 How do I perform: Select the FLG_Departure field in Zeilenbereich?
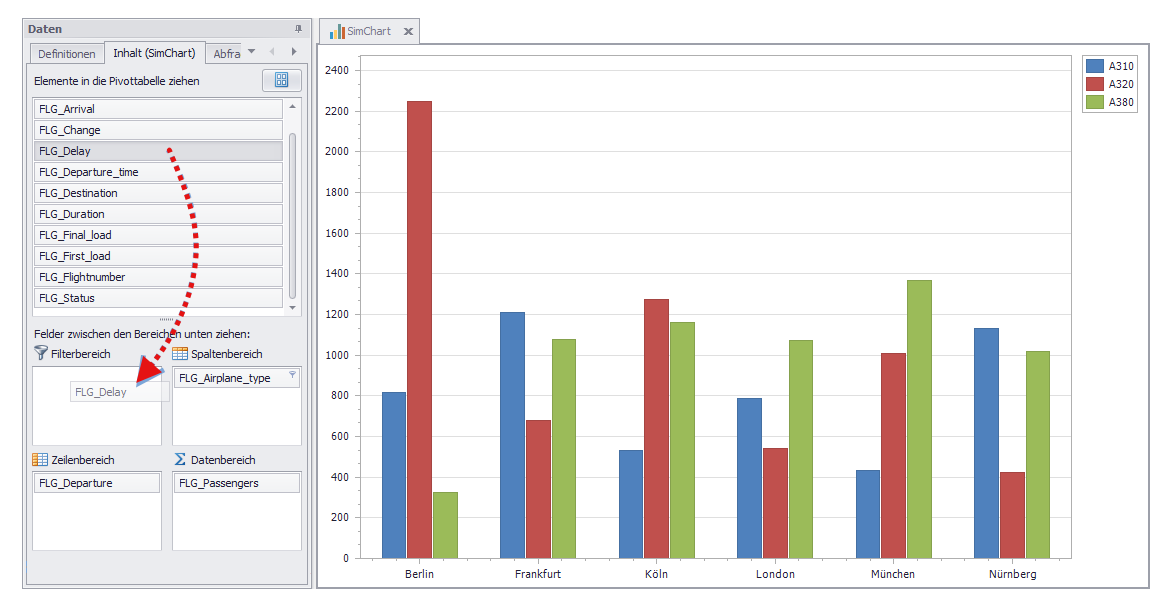click(x=97, y=483)
